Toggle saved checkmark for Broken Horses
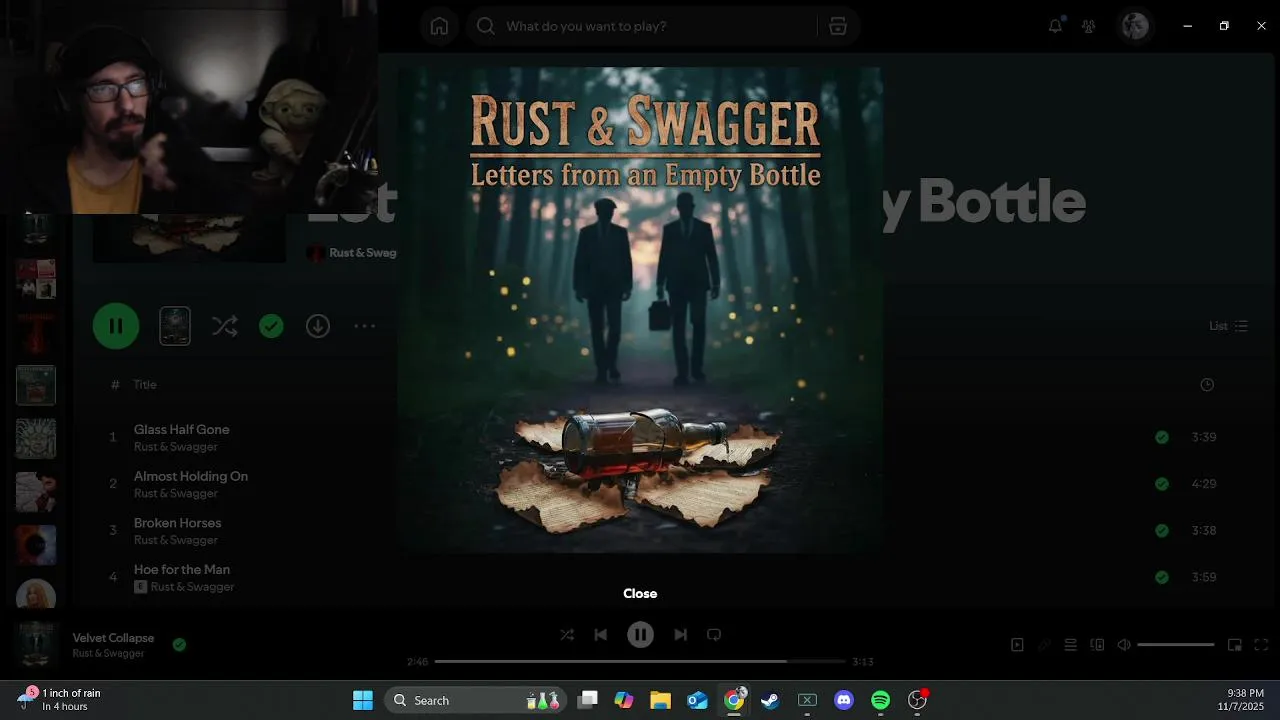 click(1162, 531)
